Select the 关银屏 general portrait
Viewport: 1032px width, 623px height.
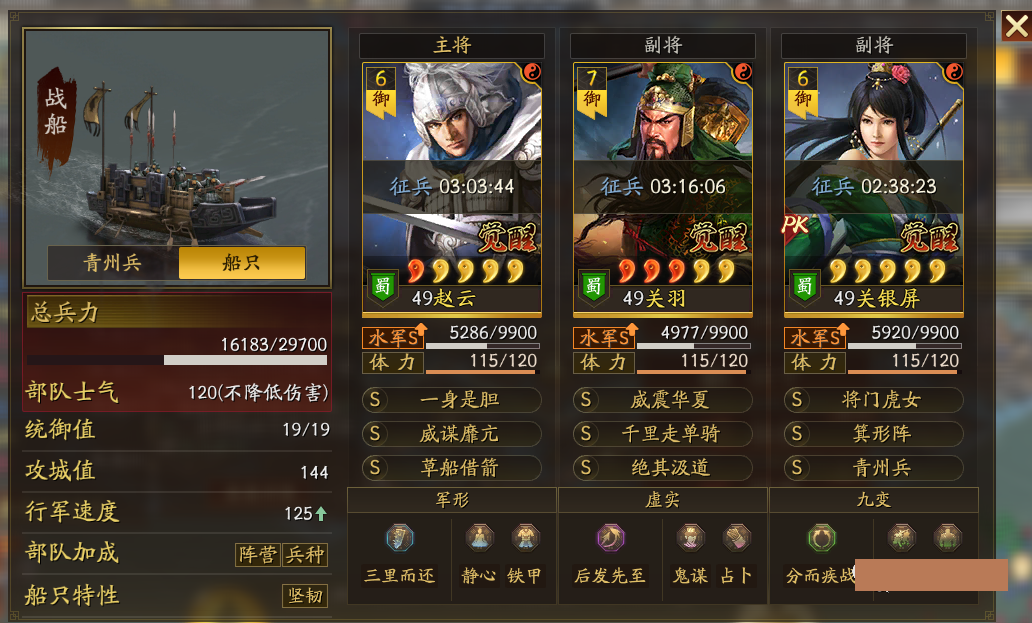873,189
